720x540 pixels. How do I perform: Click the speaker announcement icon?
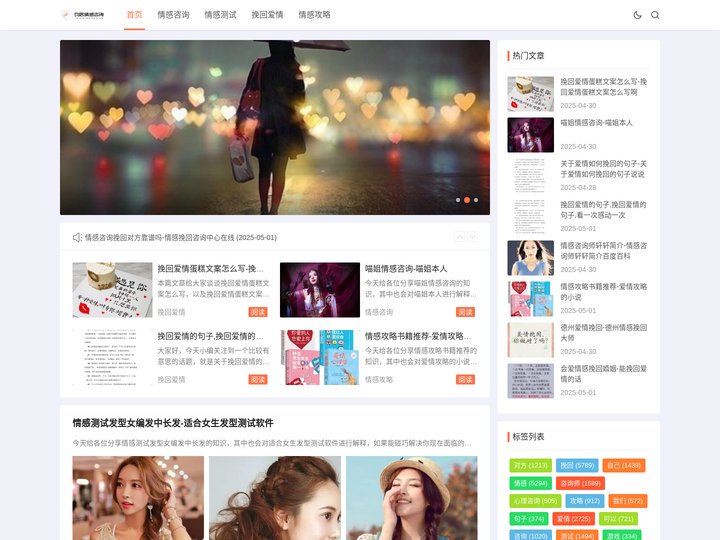click(x=77, y=237)
